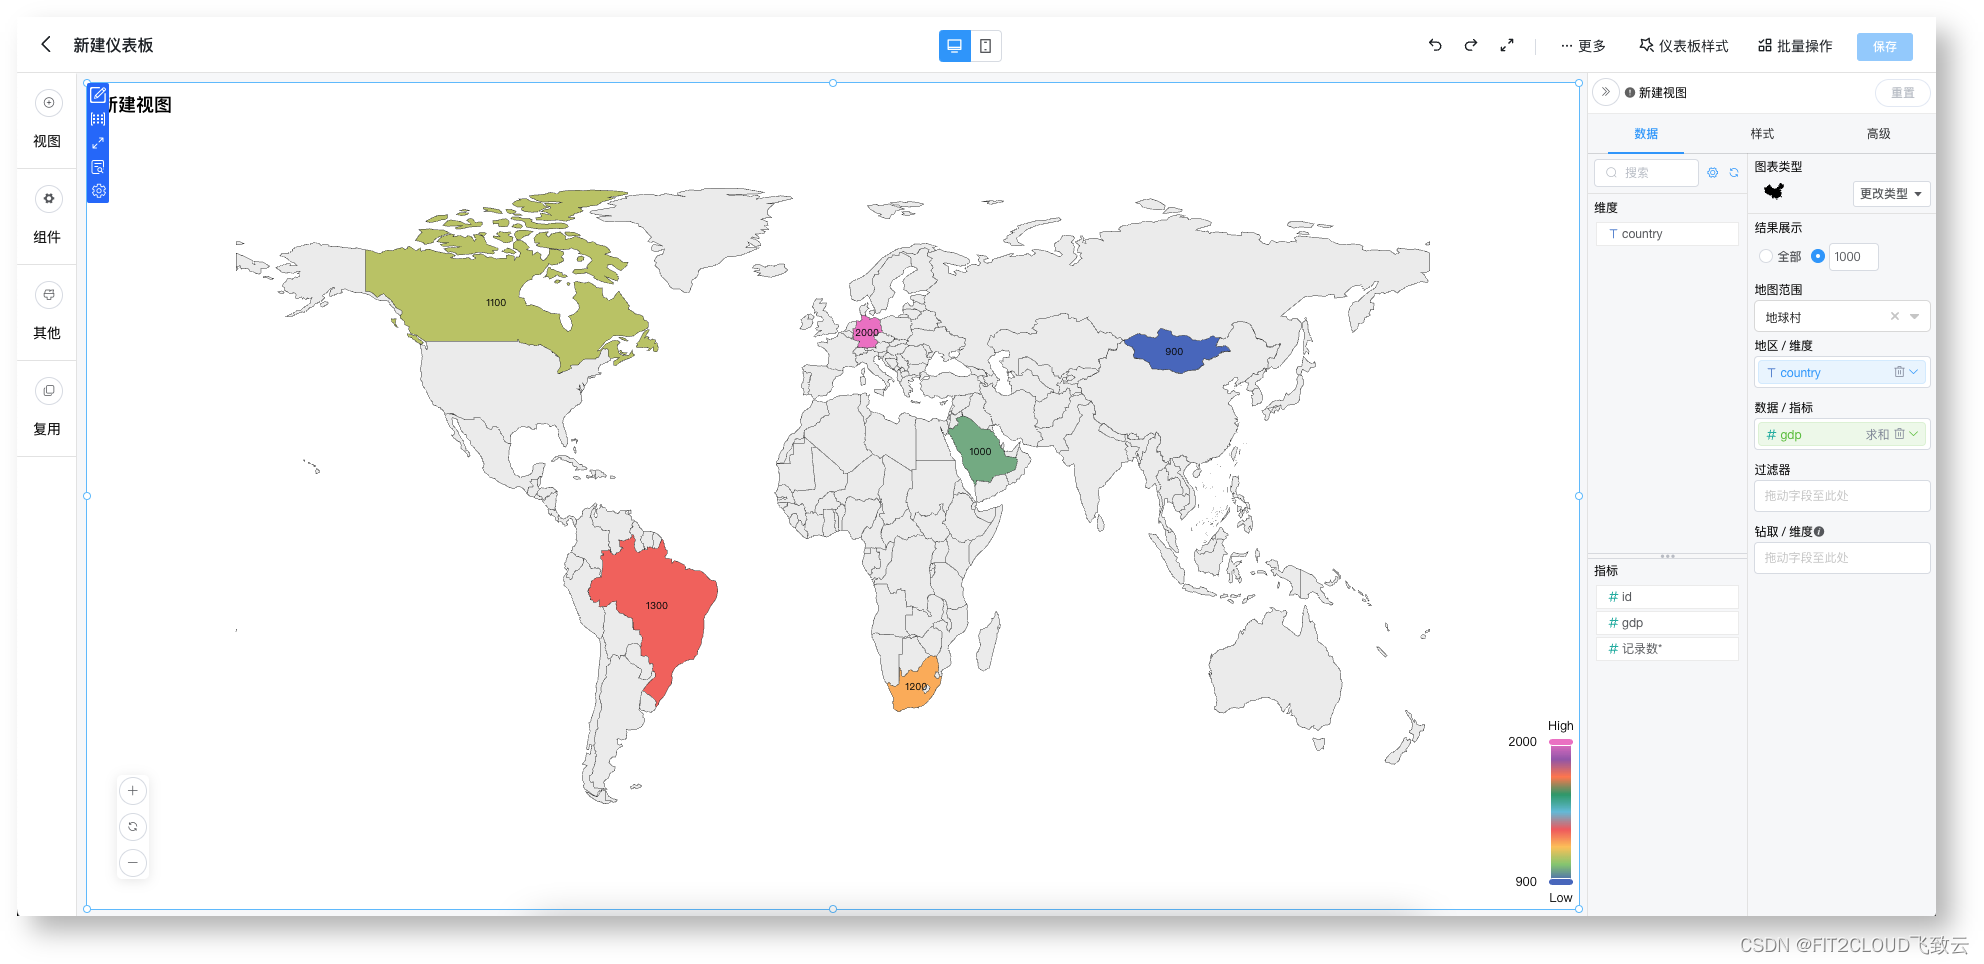Open 批量操作 mode
This screenshot has height=964, width=1984.
click(x=1795, y=46)
